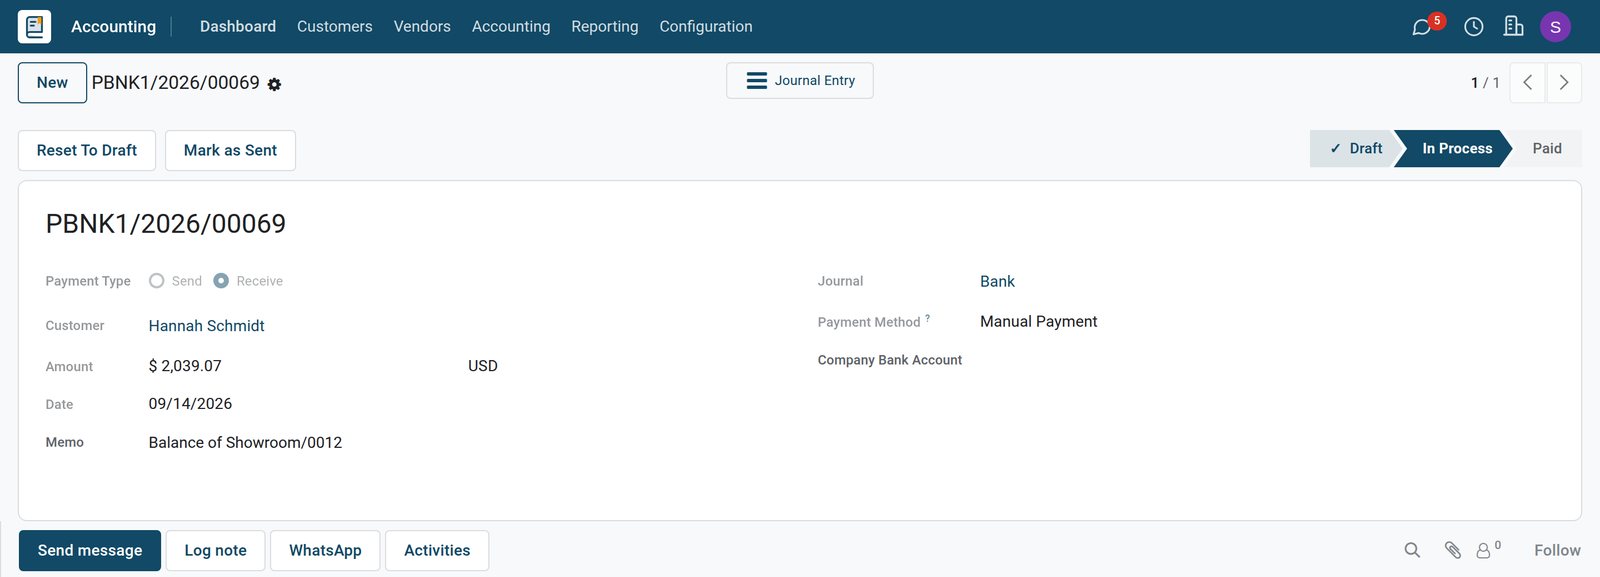
Task: Open the Accounting dropdown menu item
Action: pyautogui.click(x=511, y=27)
